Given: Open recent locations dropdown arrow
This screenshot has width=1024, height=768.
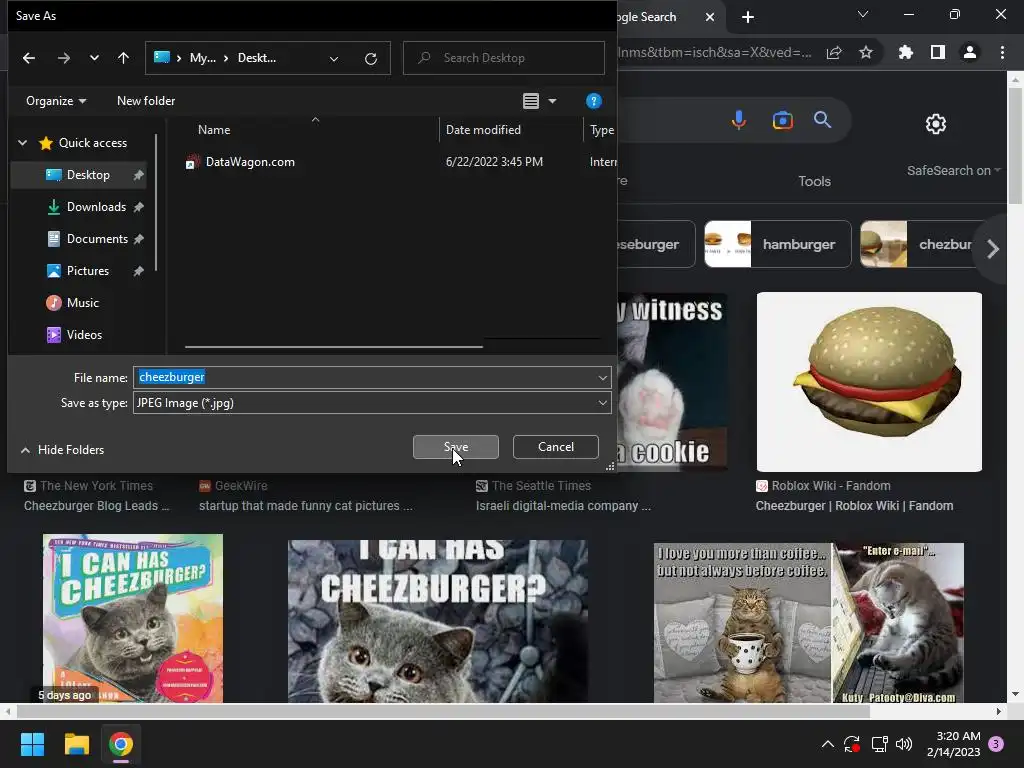Looking at the screenshot, I should [x=94, y=58].
